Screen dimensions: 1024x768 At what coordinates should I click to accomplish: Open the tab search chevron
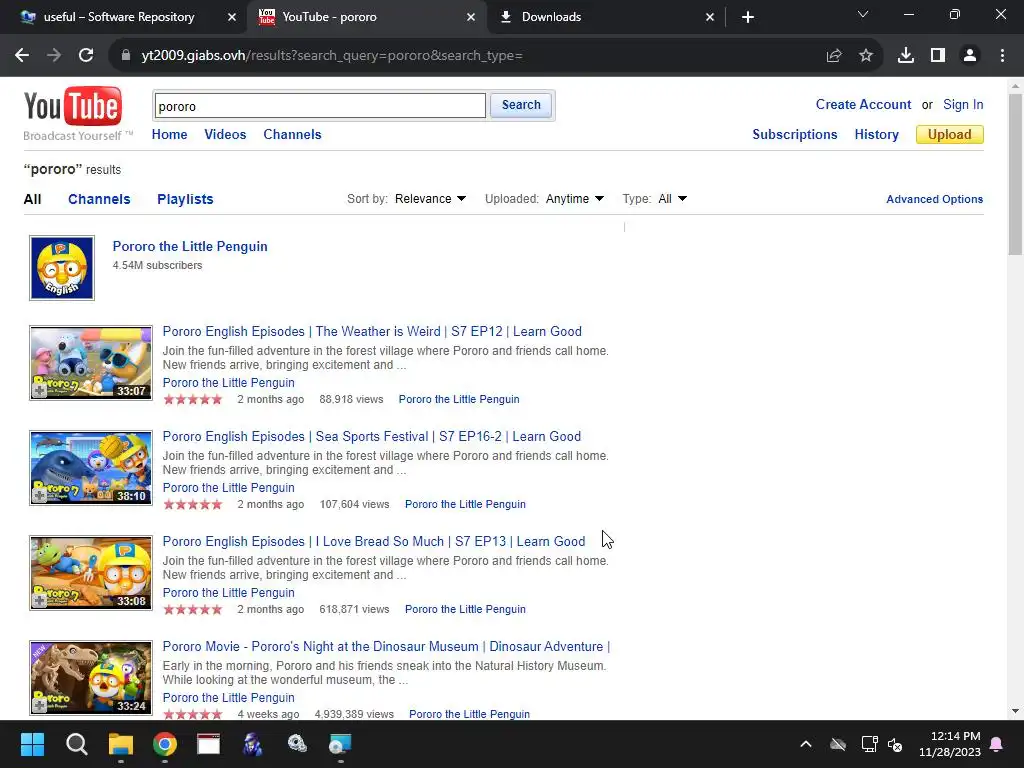point(863,14)
